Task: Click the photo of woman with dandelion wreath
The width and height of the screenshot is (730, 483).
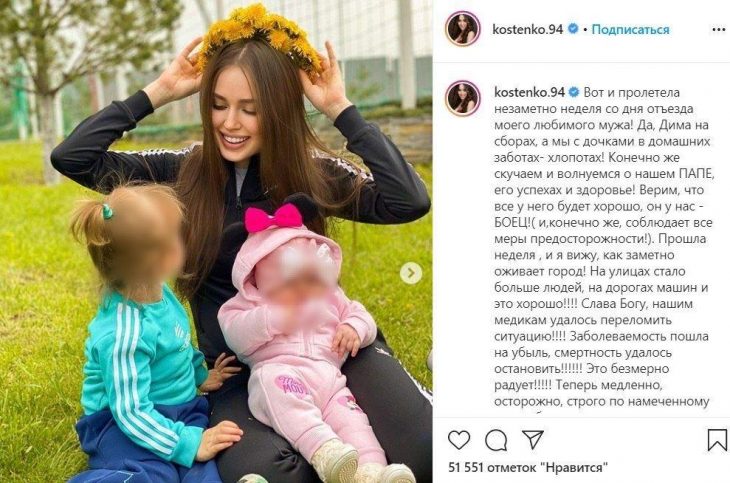Action: tap(216, 242)
